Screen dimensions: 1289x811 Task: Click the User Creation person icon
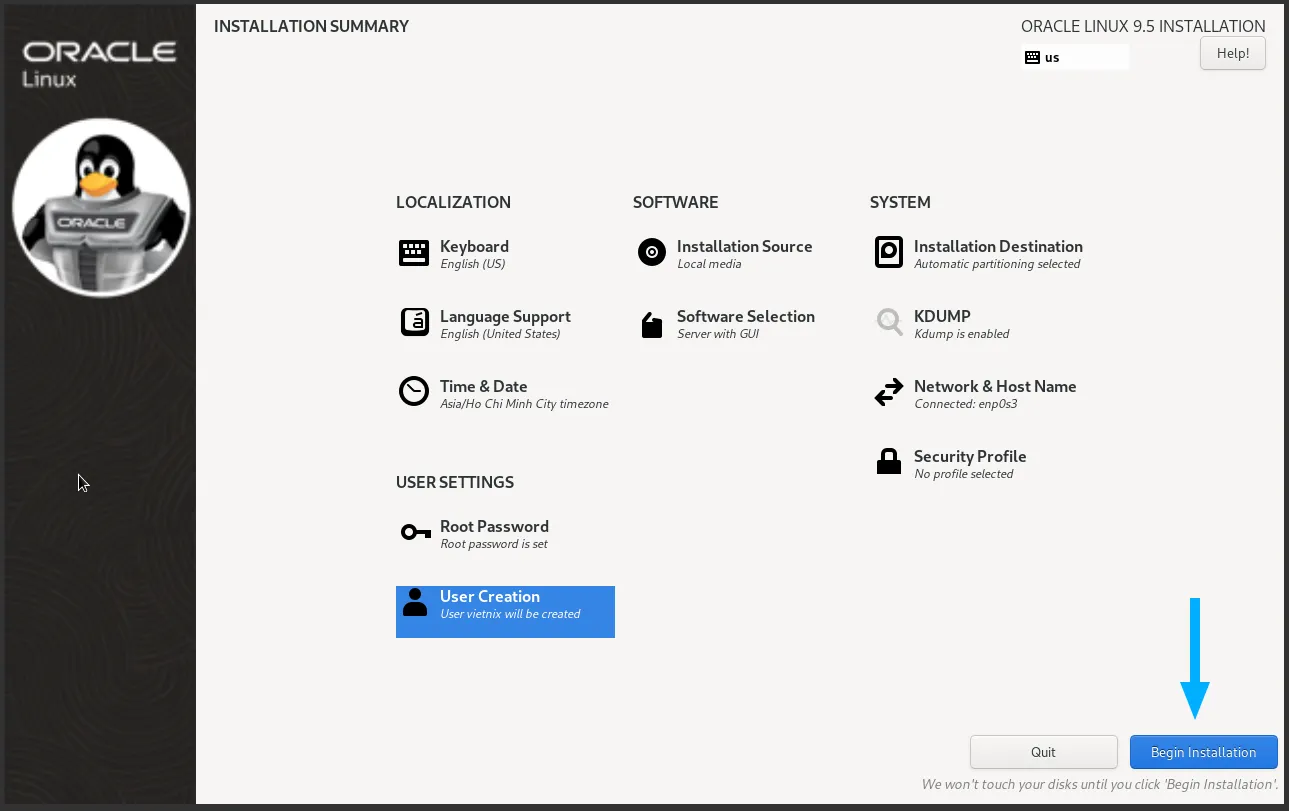click(414, 602)
